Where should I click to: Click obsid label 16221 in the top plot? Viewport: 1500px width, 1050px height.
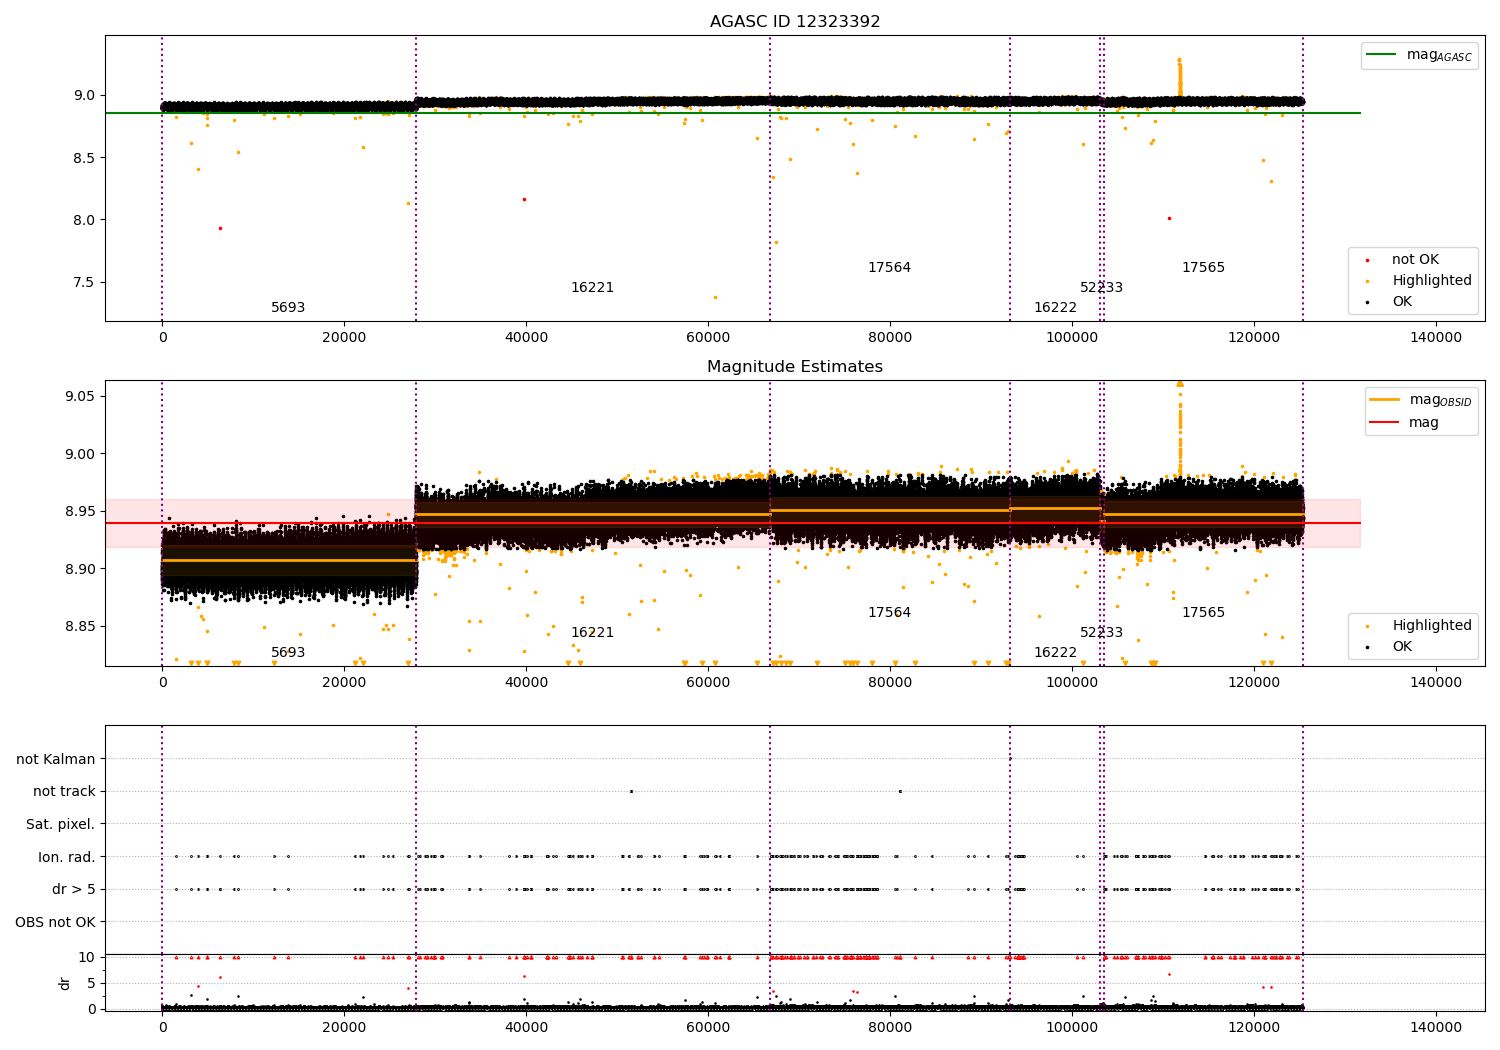(592, 288)
